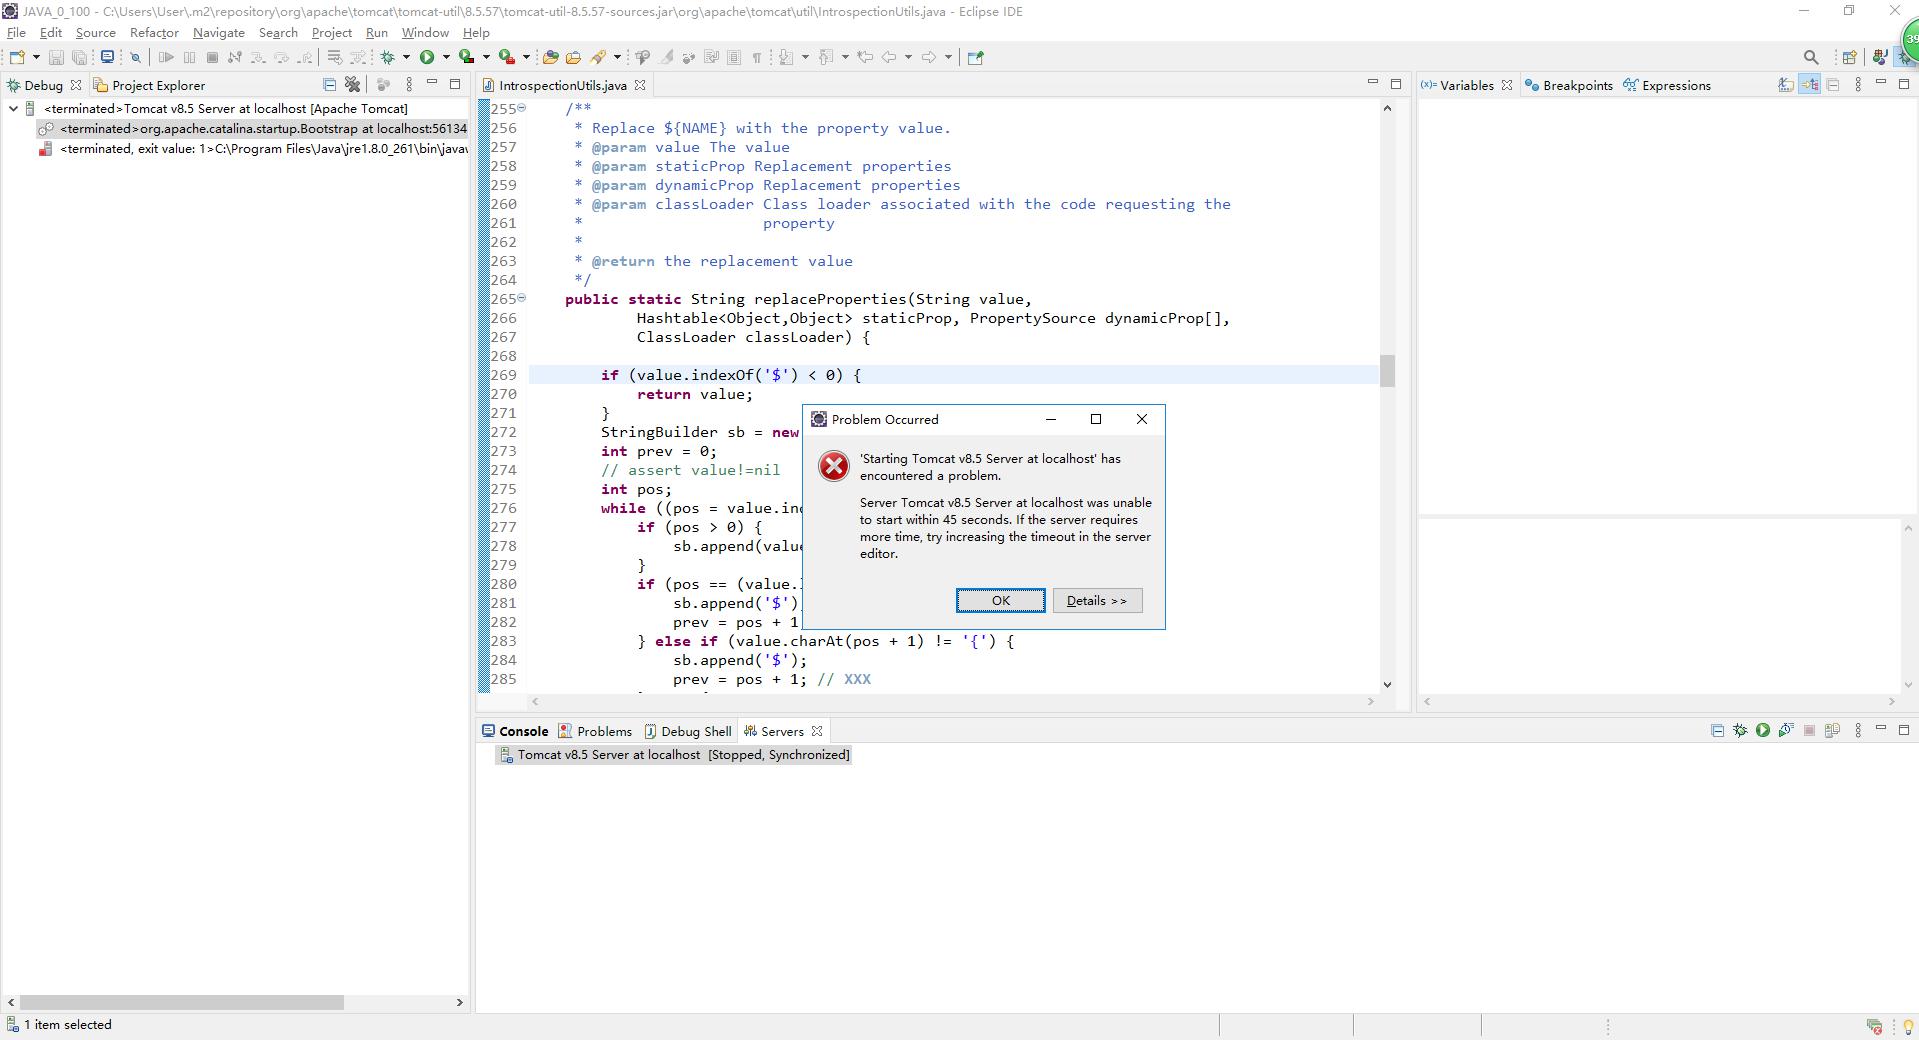Click Details >> button in dialog
The image size is (1919, 1040).
click(x=1097, y=600)
